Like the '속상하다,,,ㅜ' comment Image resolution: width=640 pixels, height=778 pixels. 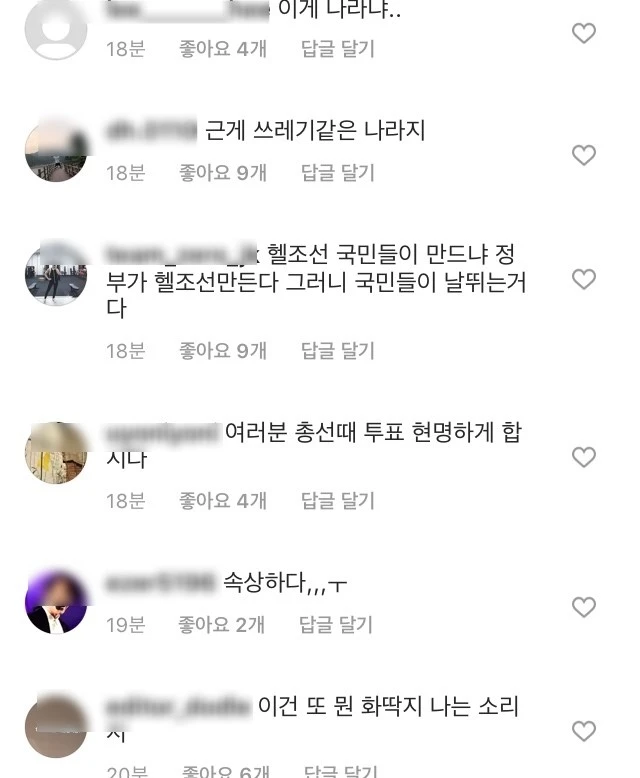tap(583, 607)
